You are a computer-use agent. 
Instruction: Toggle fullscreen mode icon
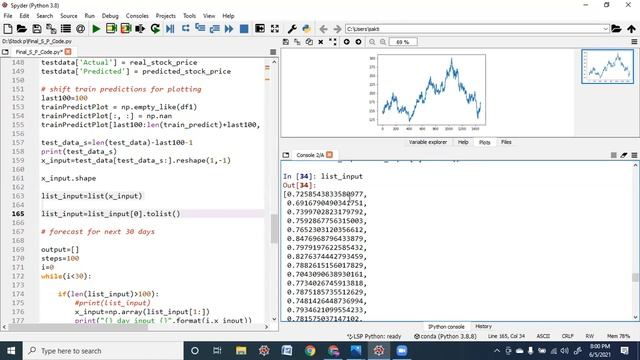point(275,29)
